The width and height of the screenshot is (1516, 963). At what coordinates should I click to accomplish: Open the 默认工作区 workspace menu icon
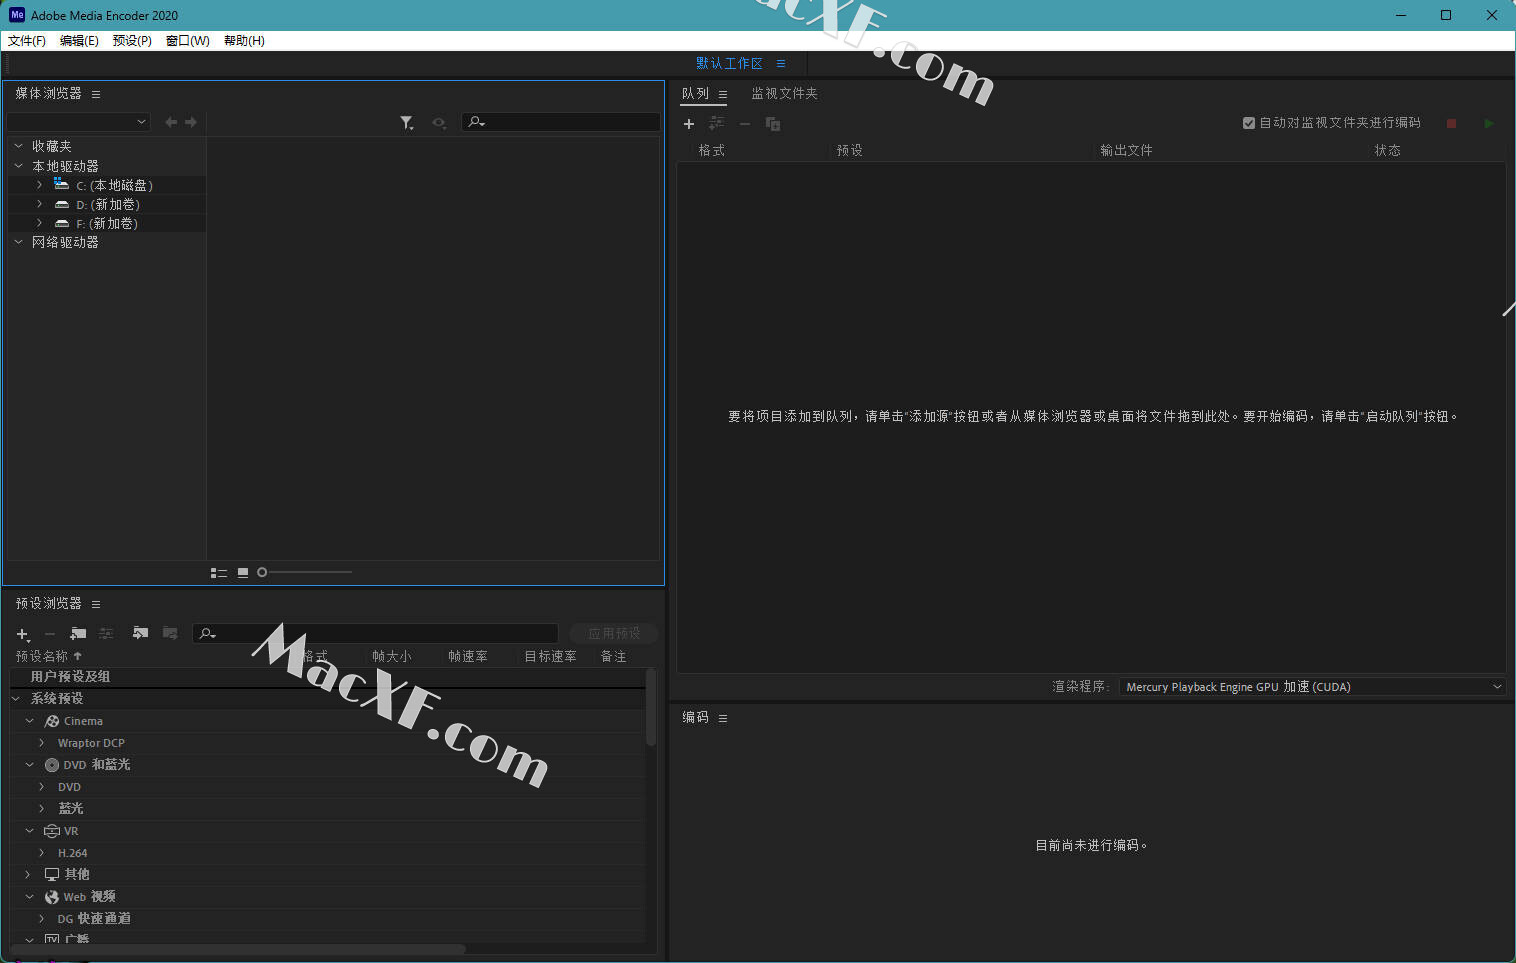tap(781, 63)
